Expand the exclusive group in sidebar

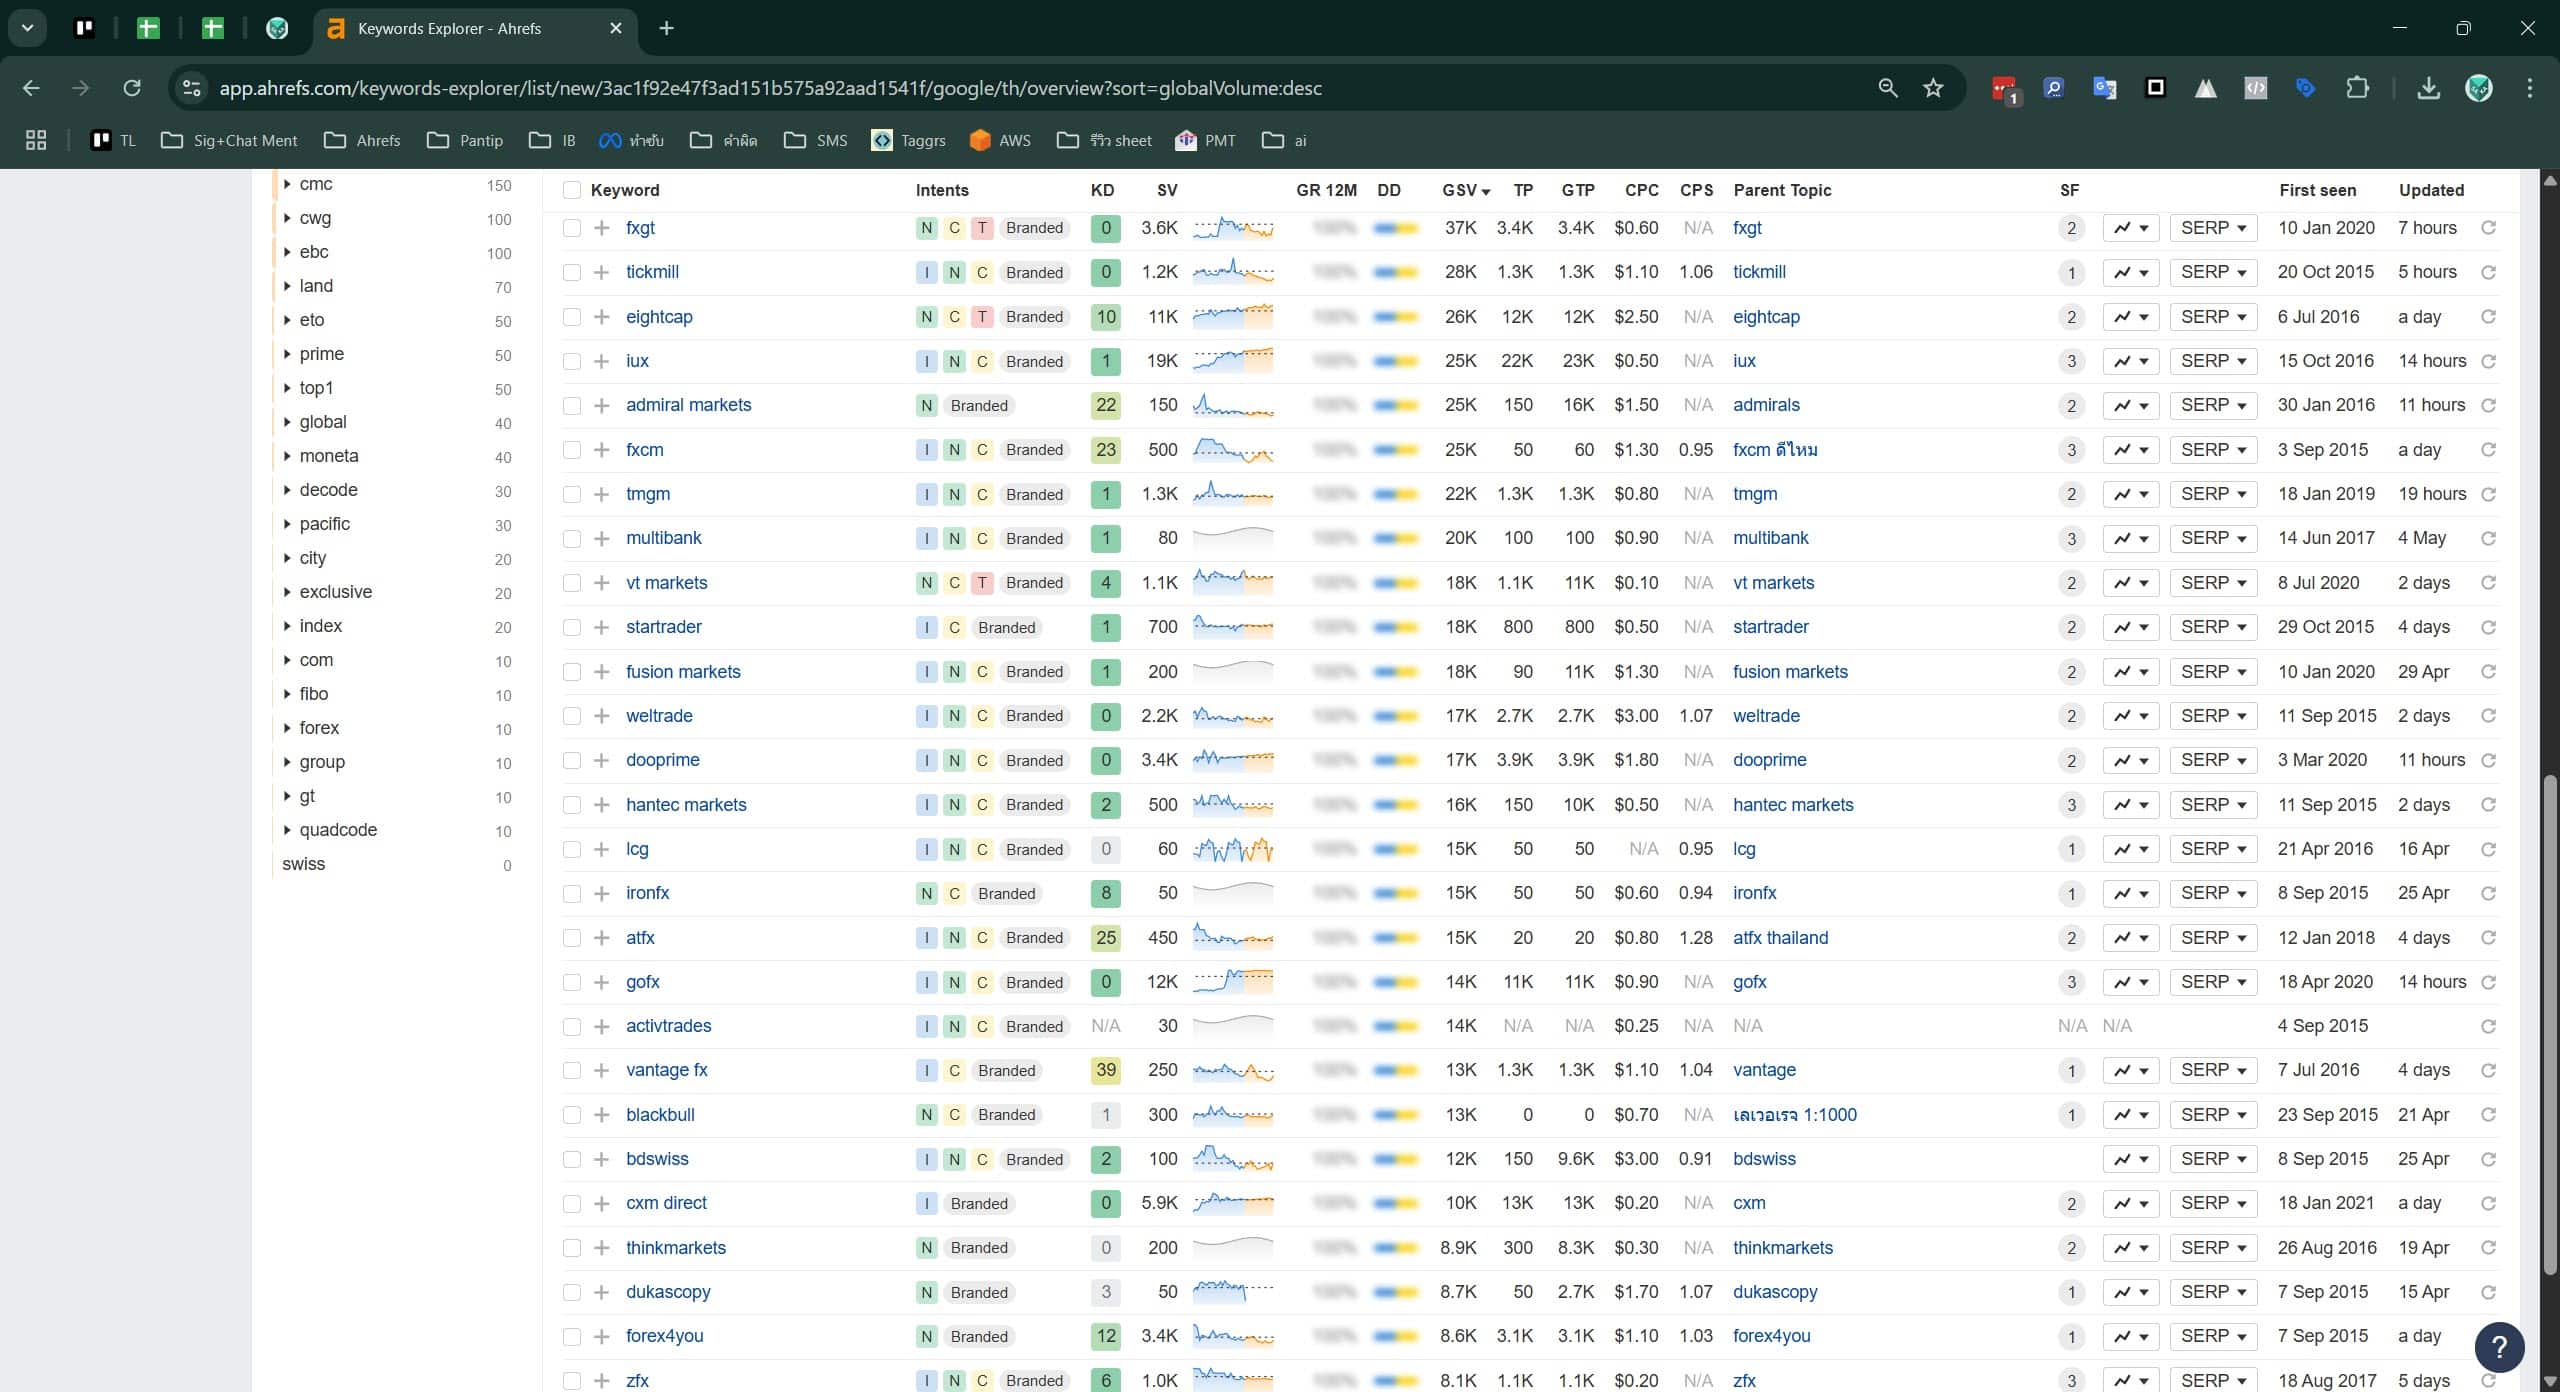(x=287, y=592)
